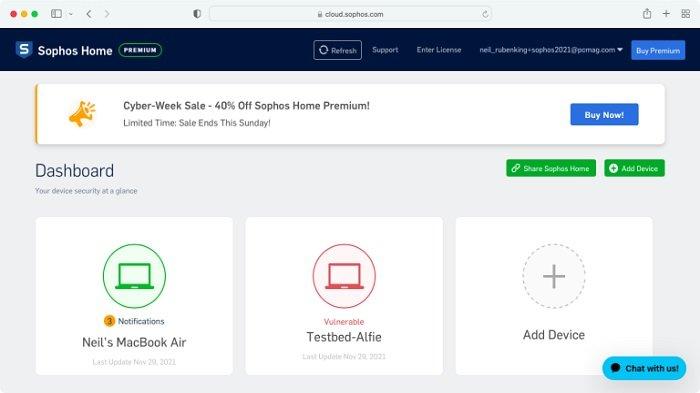This screenshot has height=393, width=700.
Task: Click the Vulnerable status label
Action: pyautogui.click(x=344, y=322)
